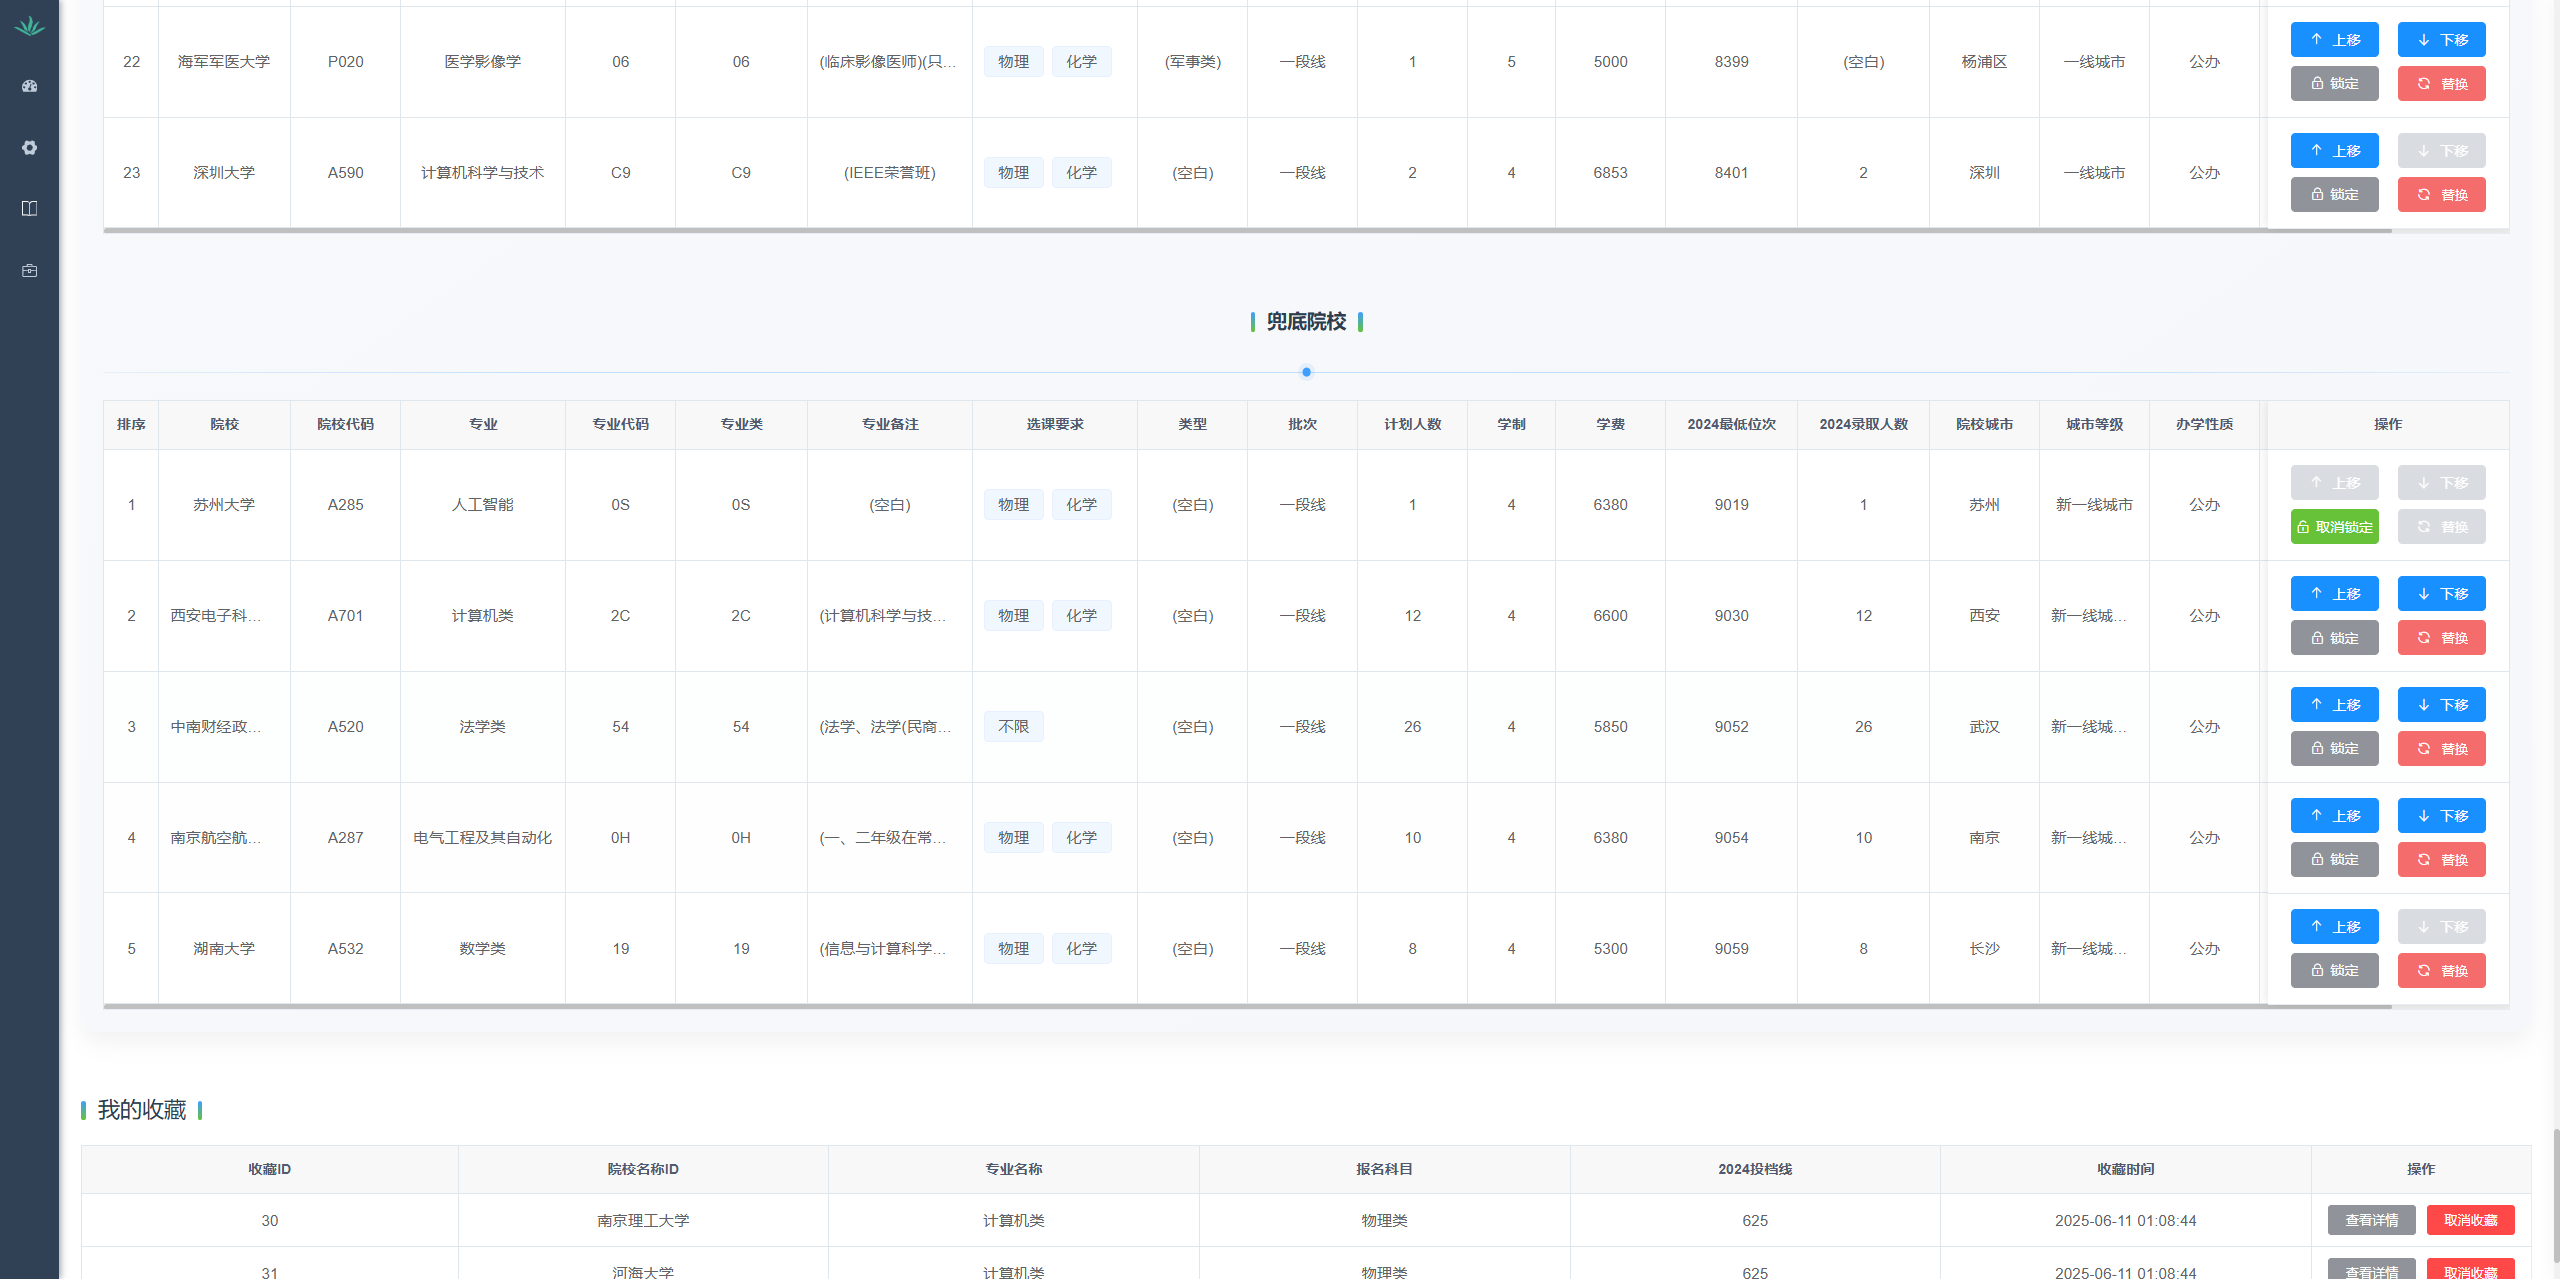Lock 海军军医大学 row with 锁定 button

[x=2334, y=84]
